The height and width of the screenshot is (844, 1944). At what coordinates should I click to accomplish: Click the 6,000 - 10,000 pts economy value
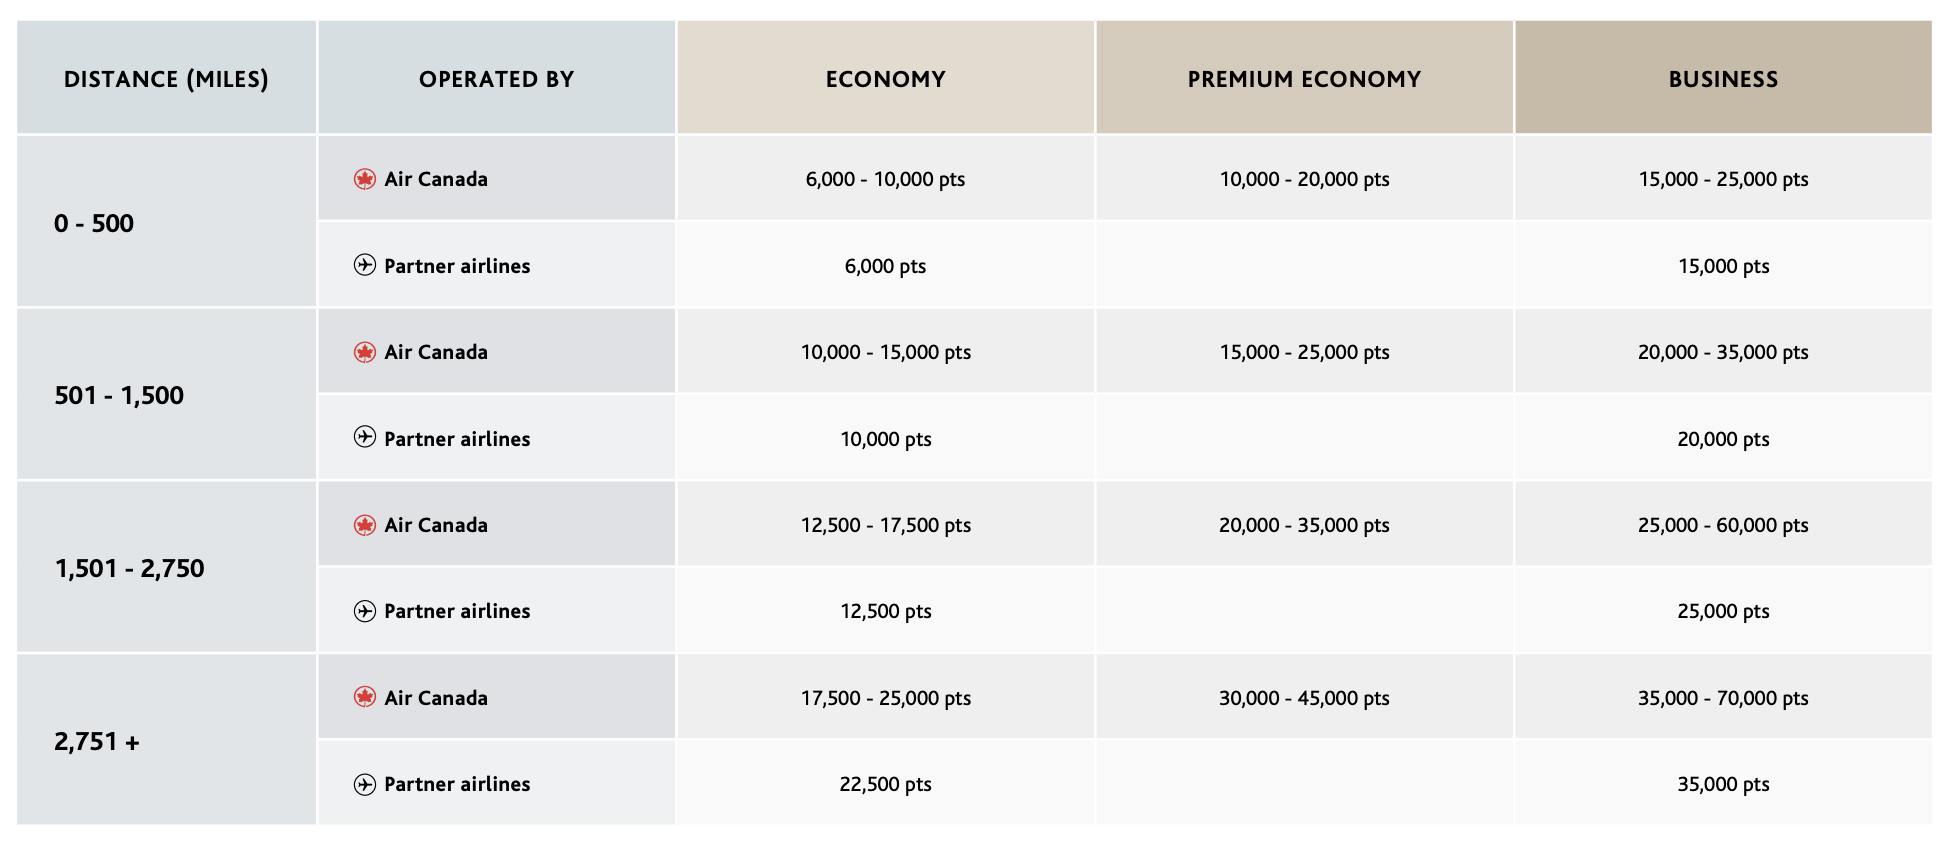[x=885, y=179]
